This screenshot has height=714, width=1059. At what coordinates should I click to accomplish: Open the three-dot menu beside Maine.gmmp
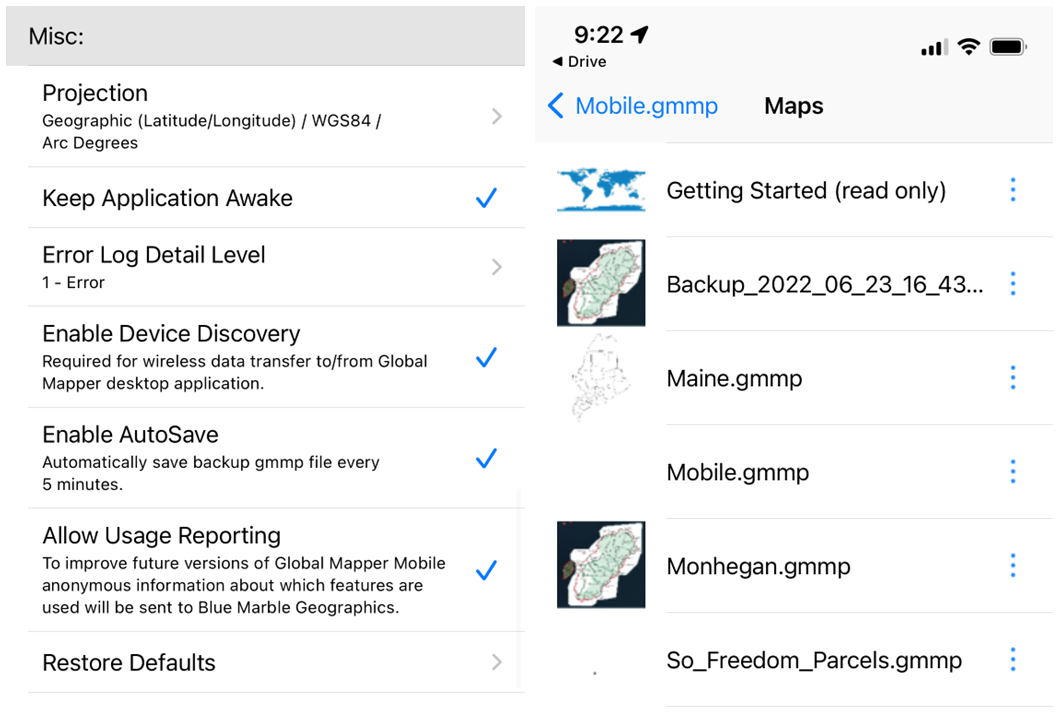coord(1012,378)
